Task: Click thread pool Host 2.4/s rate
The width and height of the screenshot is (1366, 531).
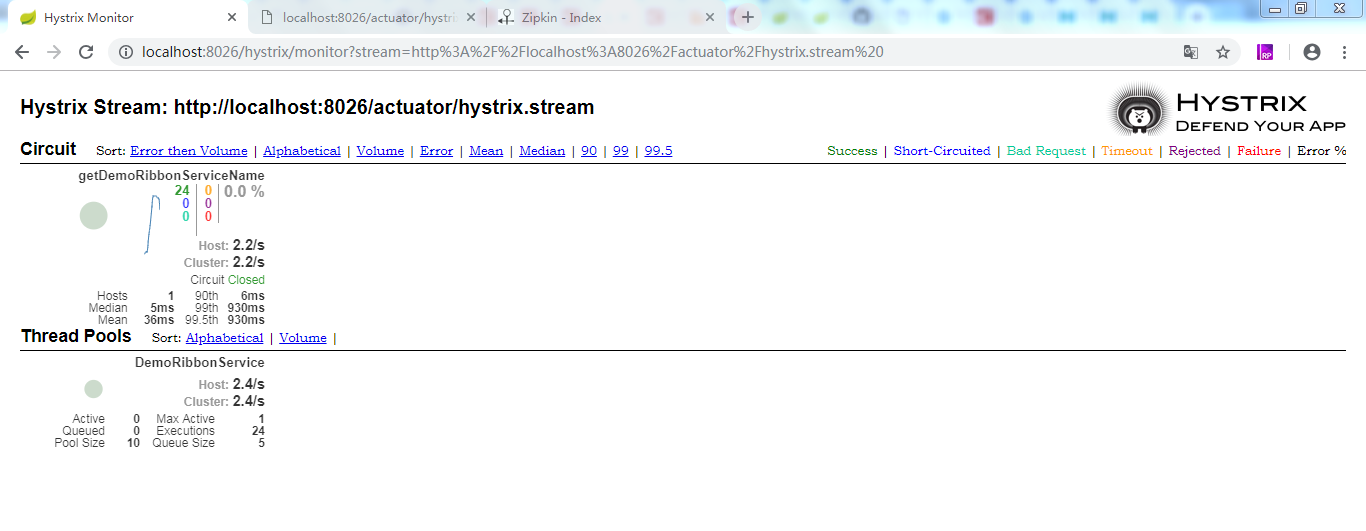Action: pos(248,384)
